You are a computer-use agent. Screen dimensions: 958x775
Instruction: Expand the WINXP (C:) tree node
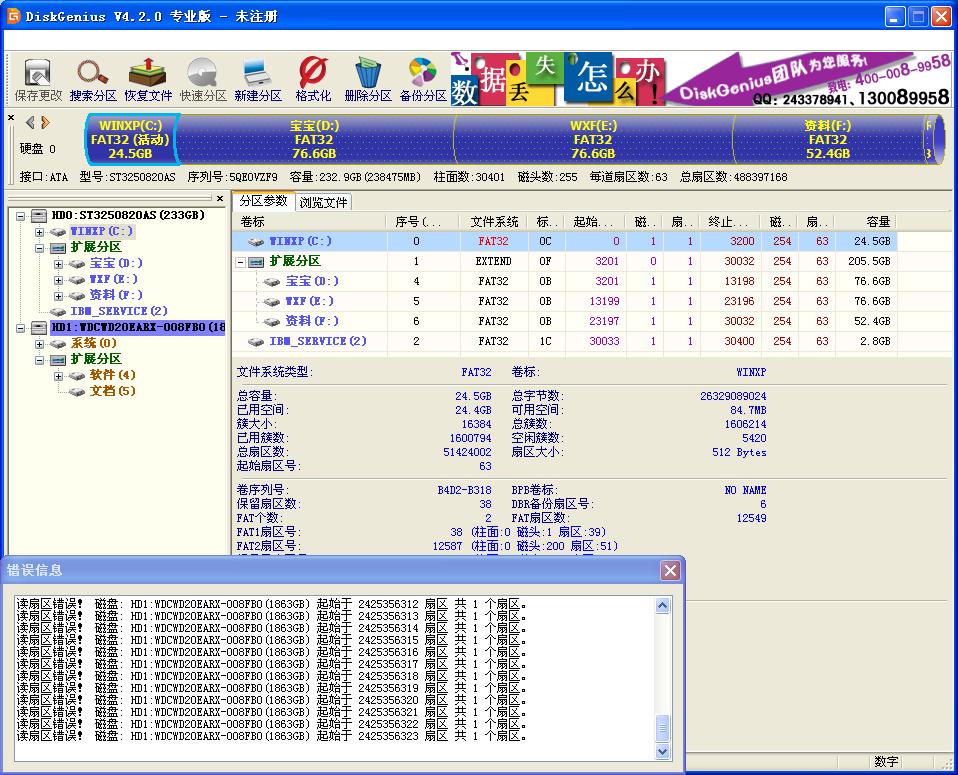tap(39, 232)
